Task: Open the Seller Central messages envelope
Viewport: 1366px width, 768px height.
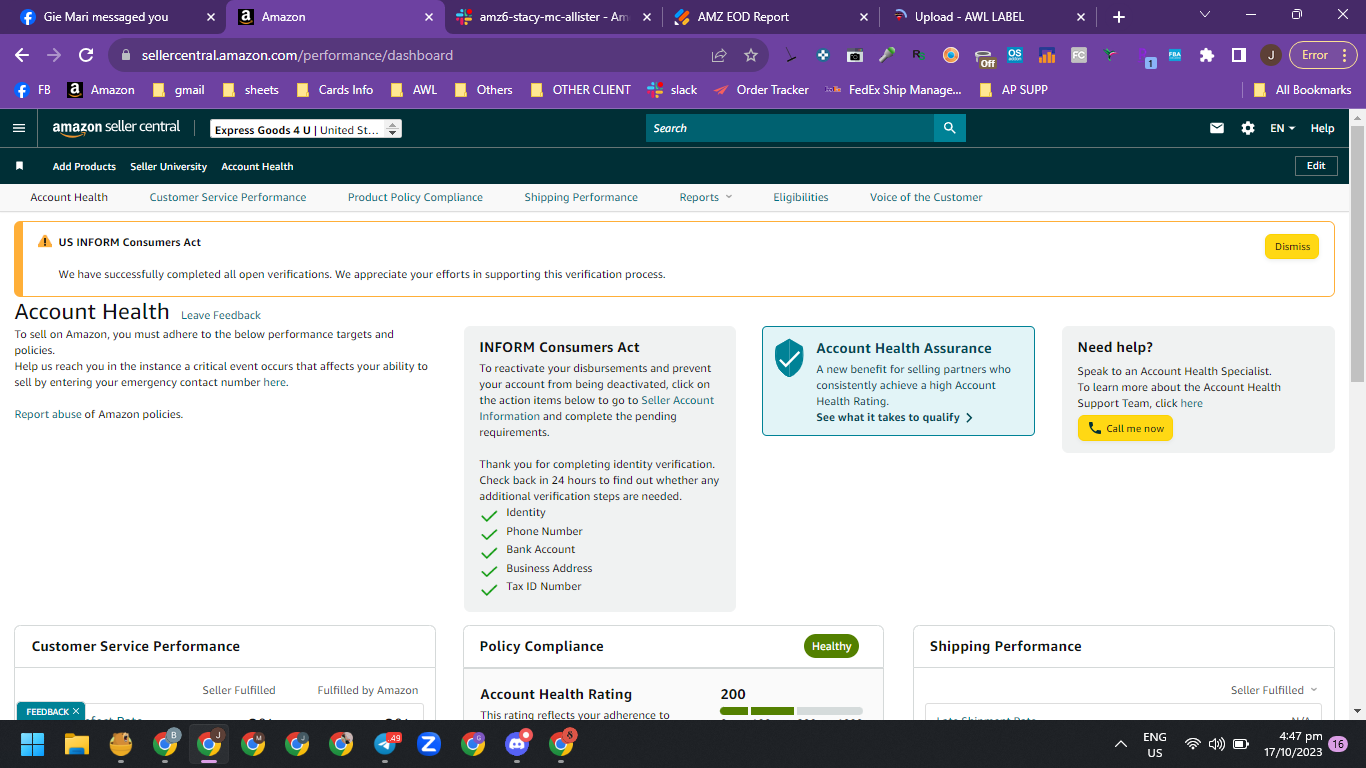Action: [1217, 128]
